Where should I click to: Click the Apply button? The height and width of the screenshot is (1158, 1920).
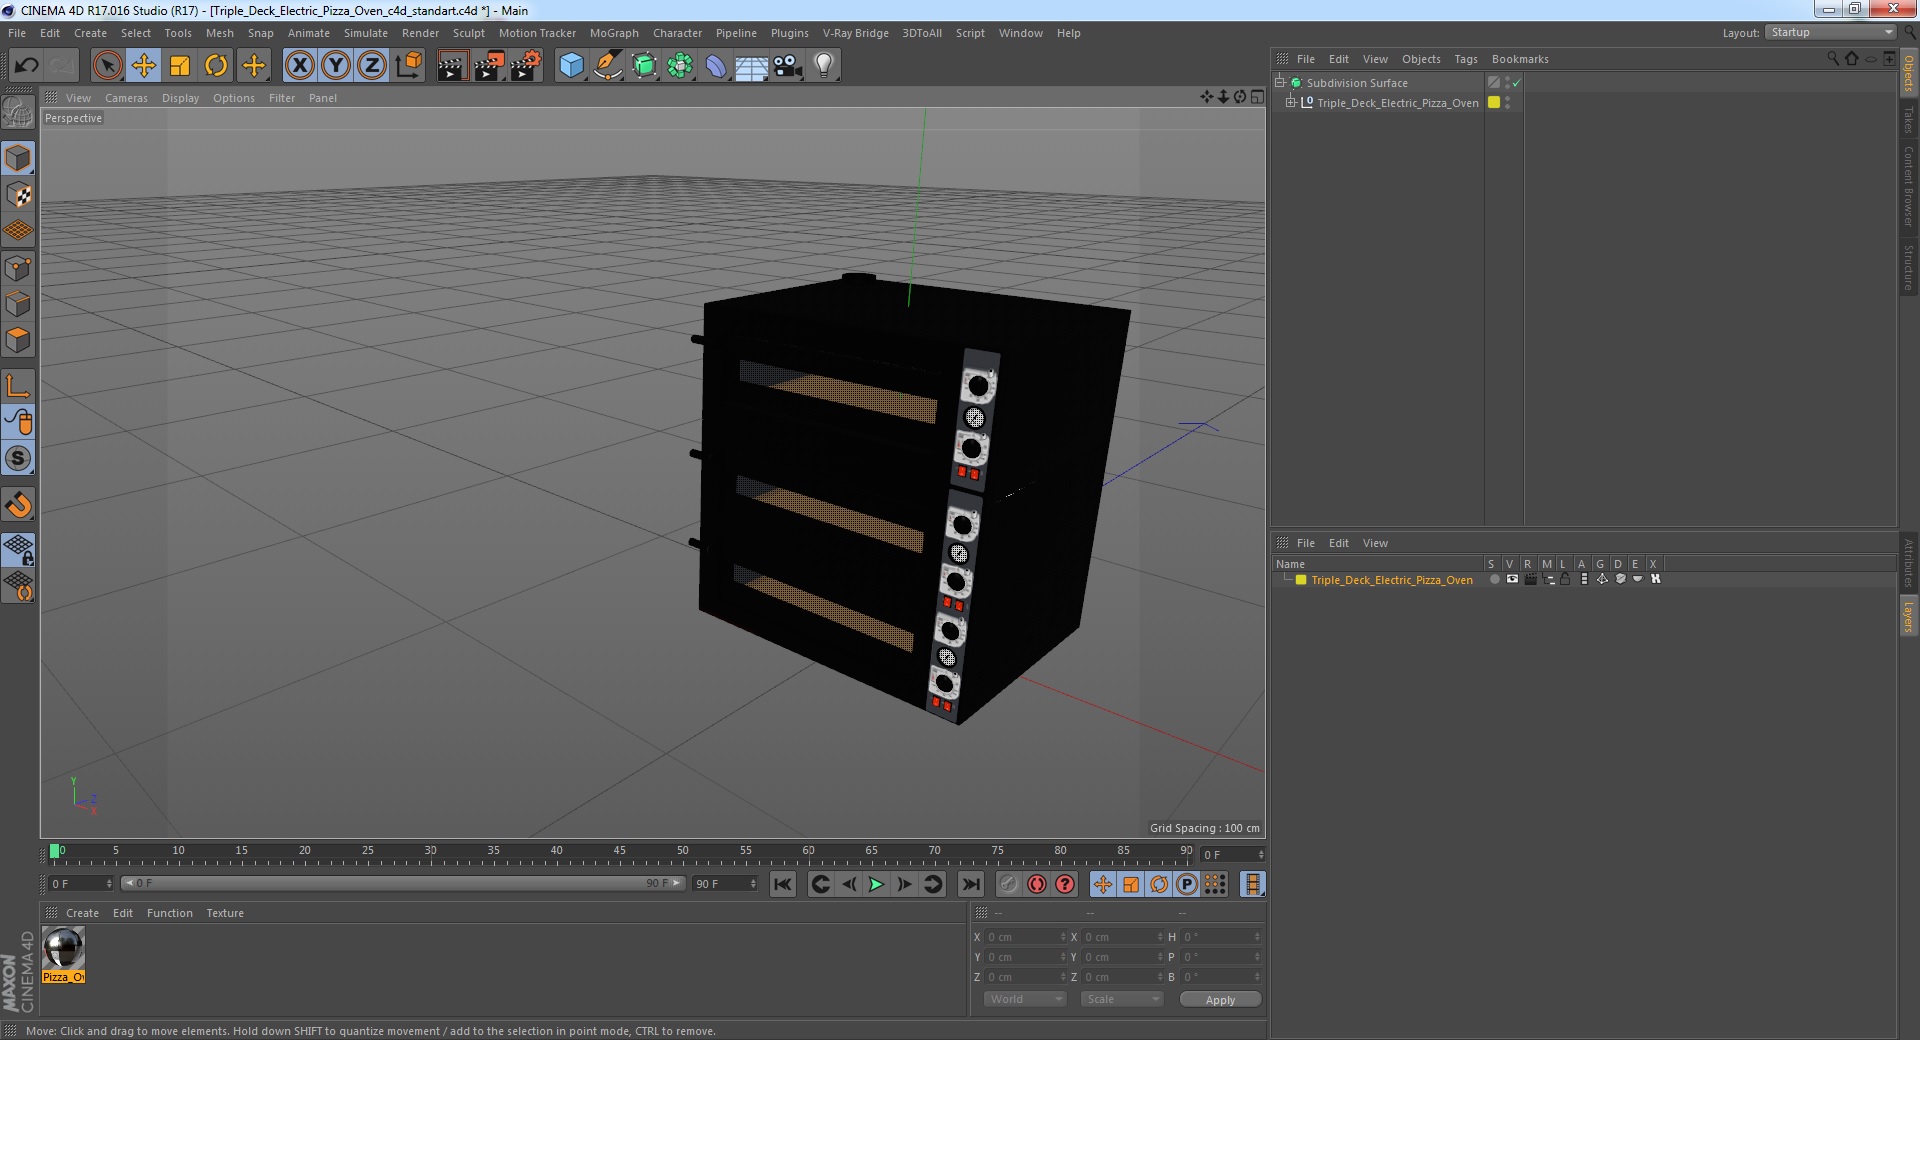coord(1220,1000)
